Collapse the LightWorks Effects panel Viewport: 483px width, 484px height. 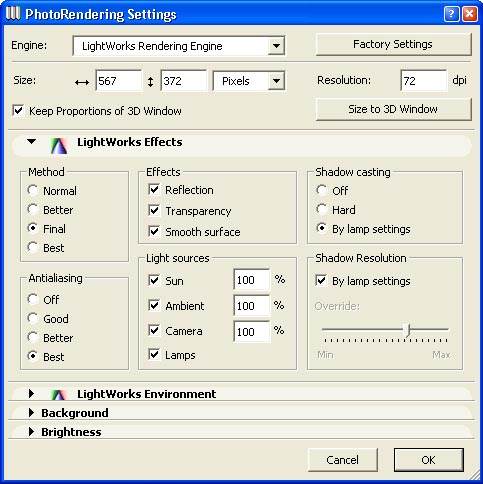[x=32, y=142]
